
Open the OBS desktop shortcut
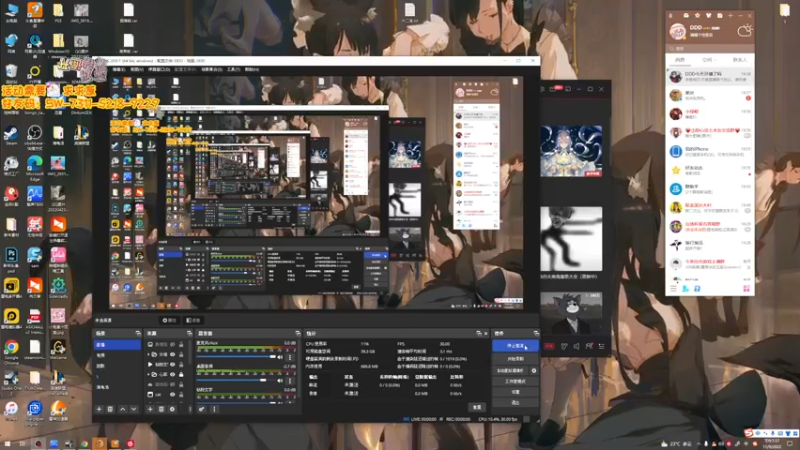click(x=35, y=136)
